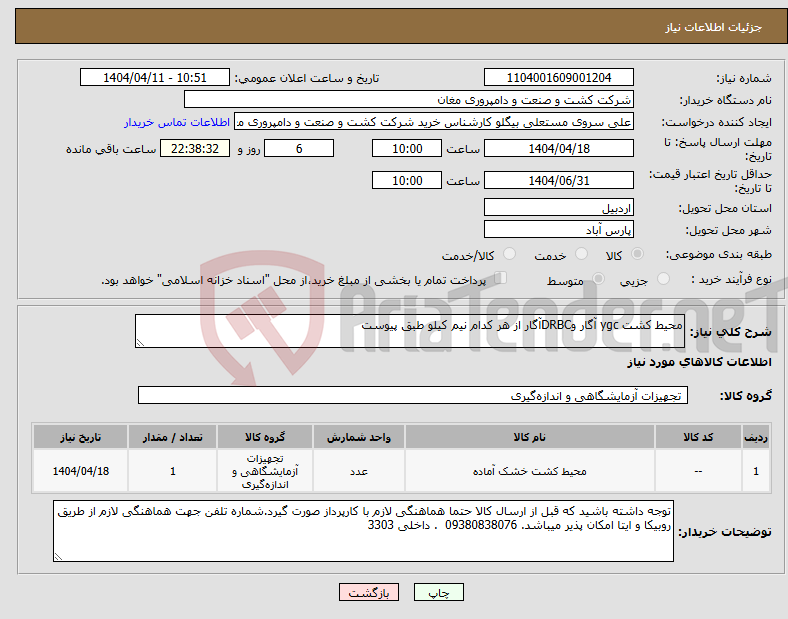
Task: Click the ردیف column header
Action: (x=756, y=437)
